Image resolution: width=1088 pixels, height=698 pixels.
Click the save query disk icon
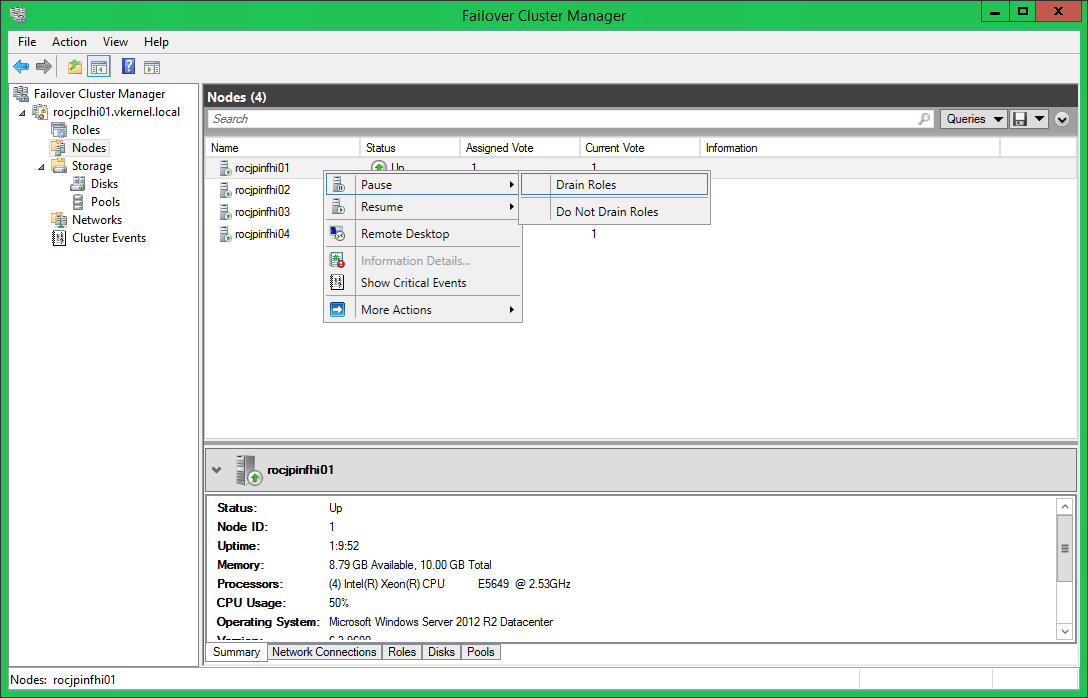(1019, 119)
